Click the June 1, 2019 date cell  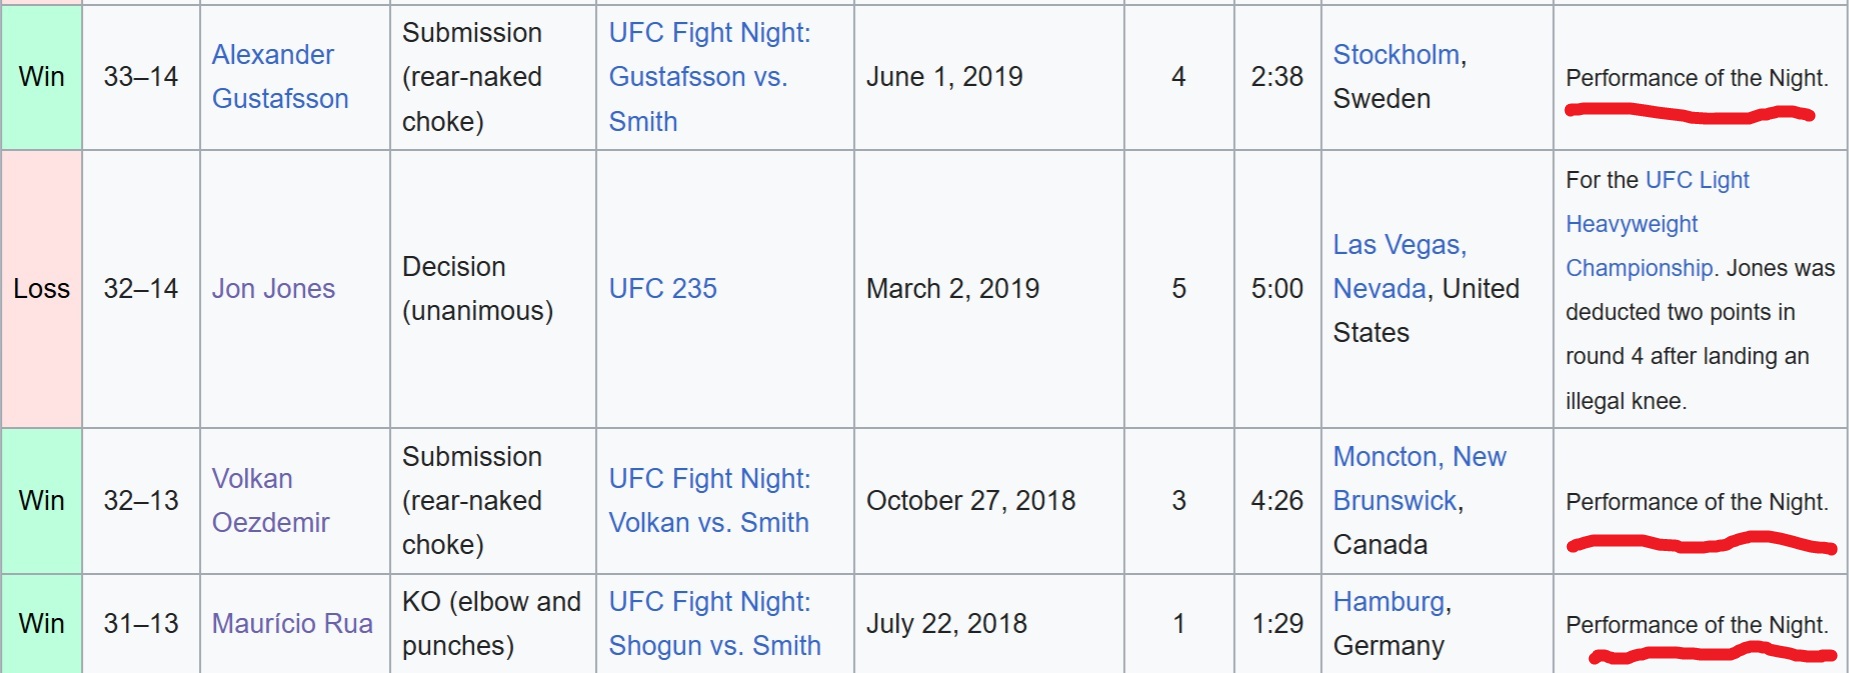[944, 77]
